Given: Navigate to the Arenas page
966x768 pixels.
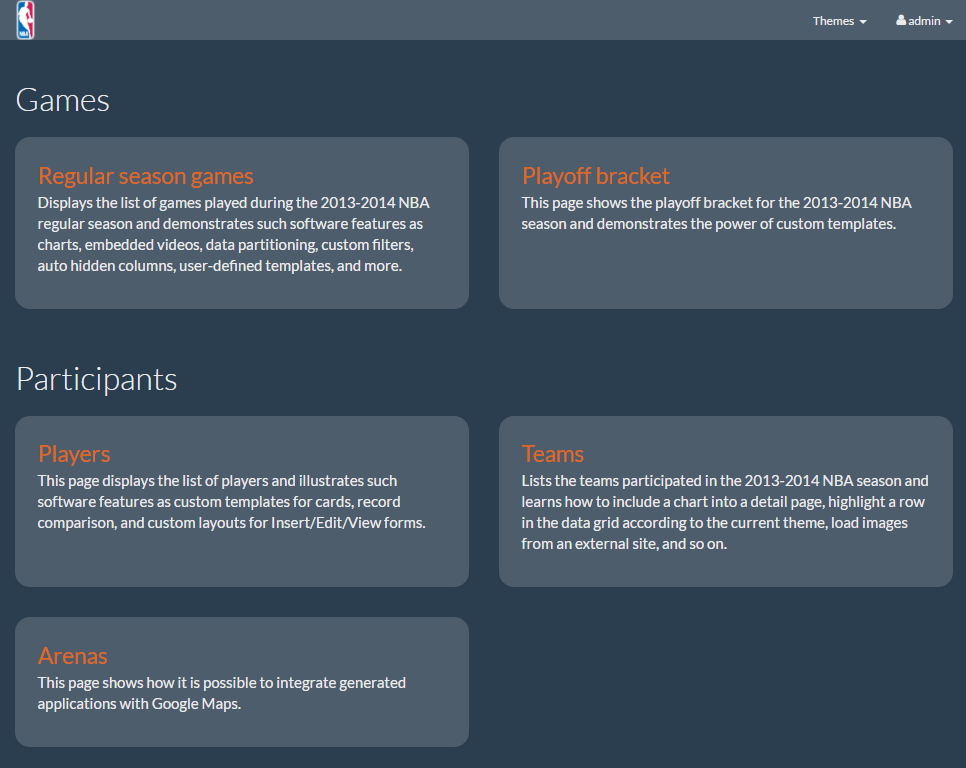Looking at the screenshot, I should [73, 656].
